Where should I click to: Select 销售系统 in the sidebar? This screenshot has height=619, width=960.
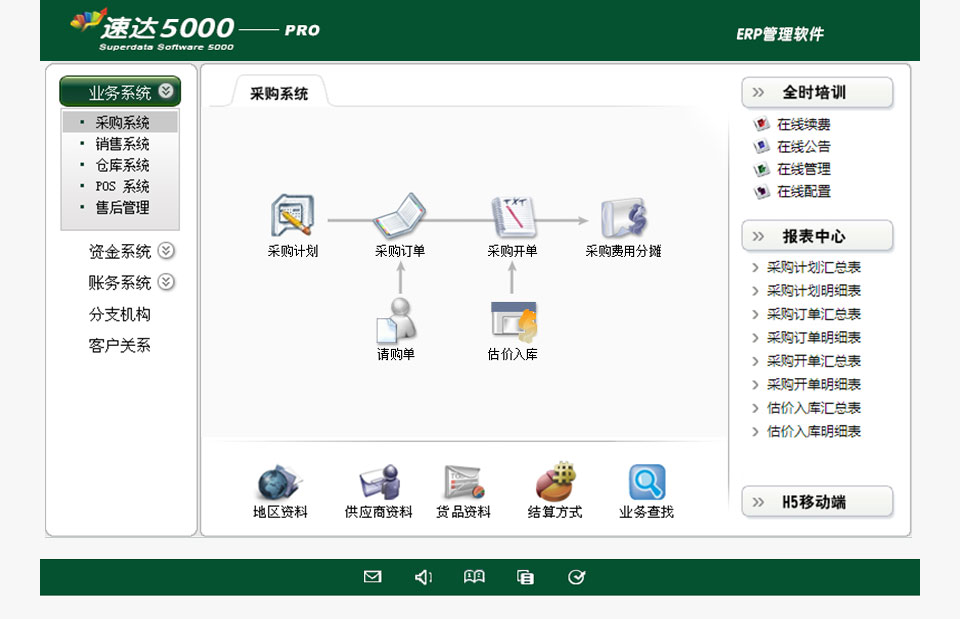point(120,144)
